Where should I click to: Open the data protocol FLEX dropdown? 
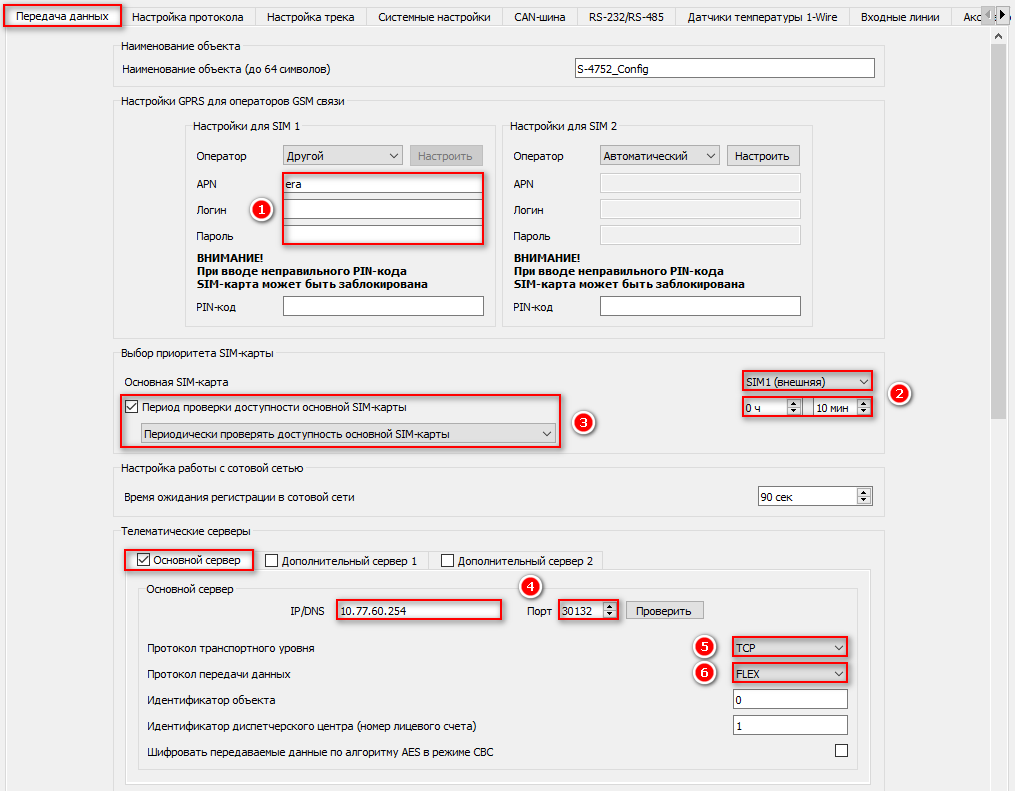pyautogui.click(x=790, y=674)
